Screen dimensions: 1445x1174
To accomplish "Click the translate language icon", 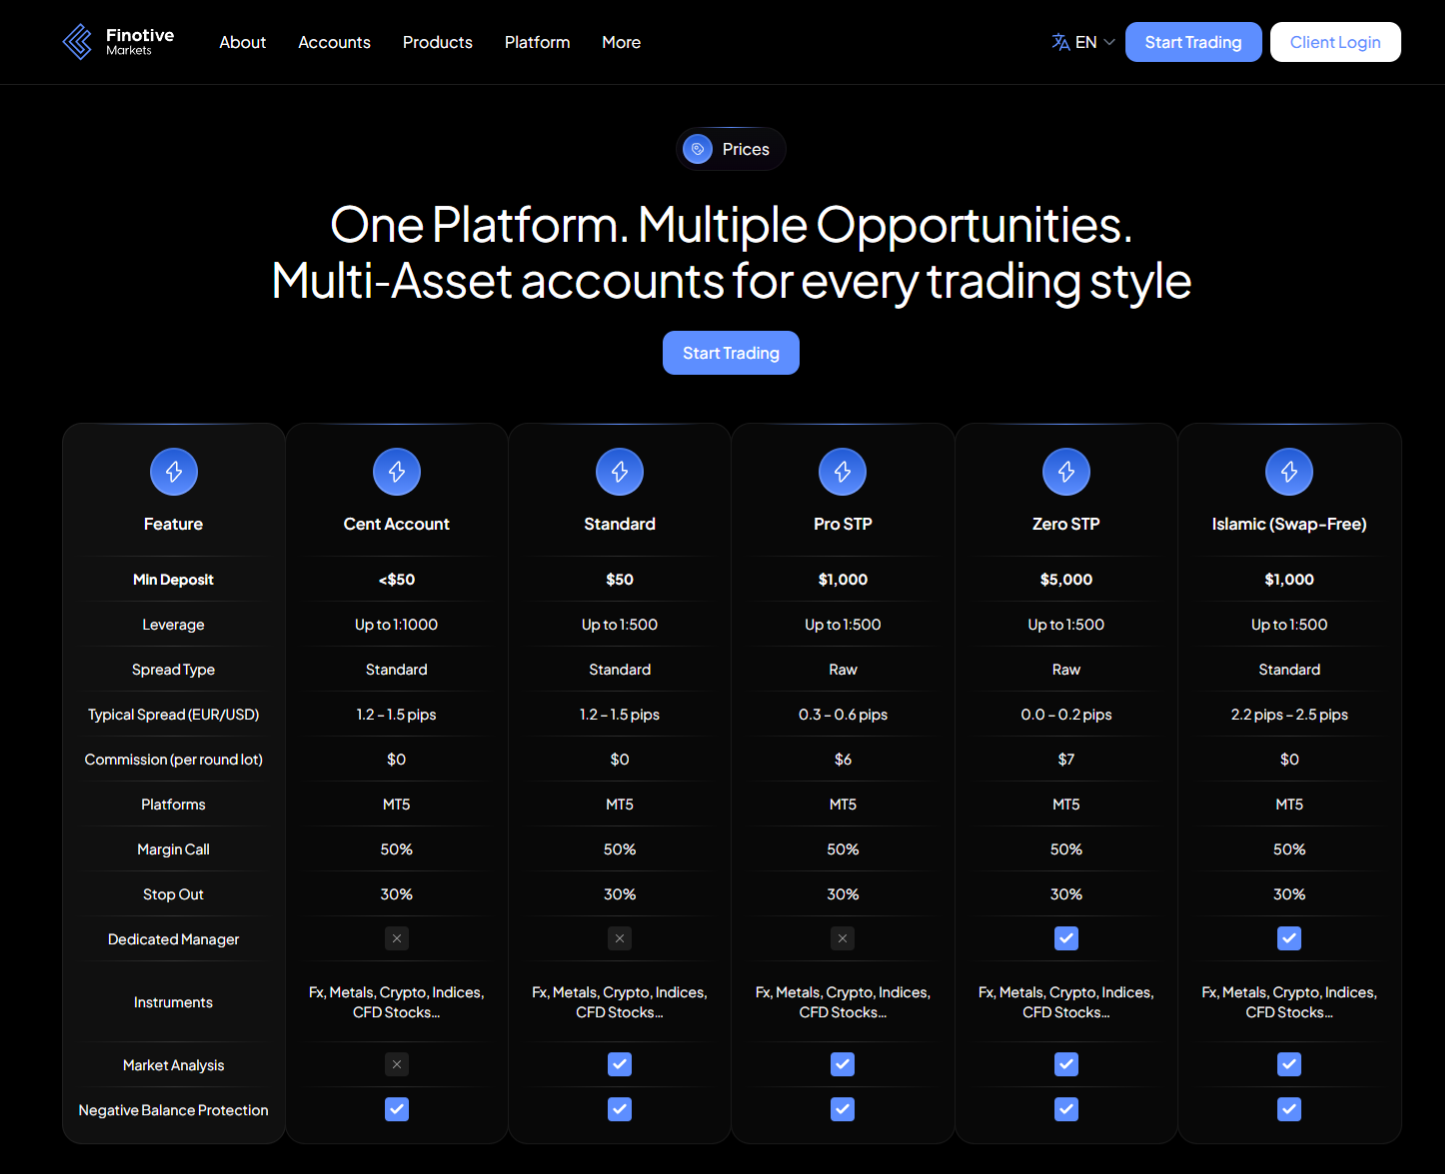I will (x=1061, y=42).
